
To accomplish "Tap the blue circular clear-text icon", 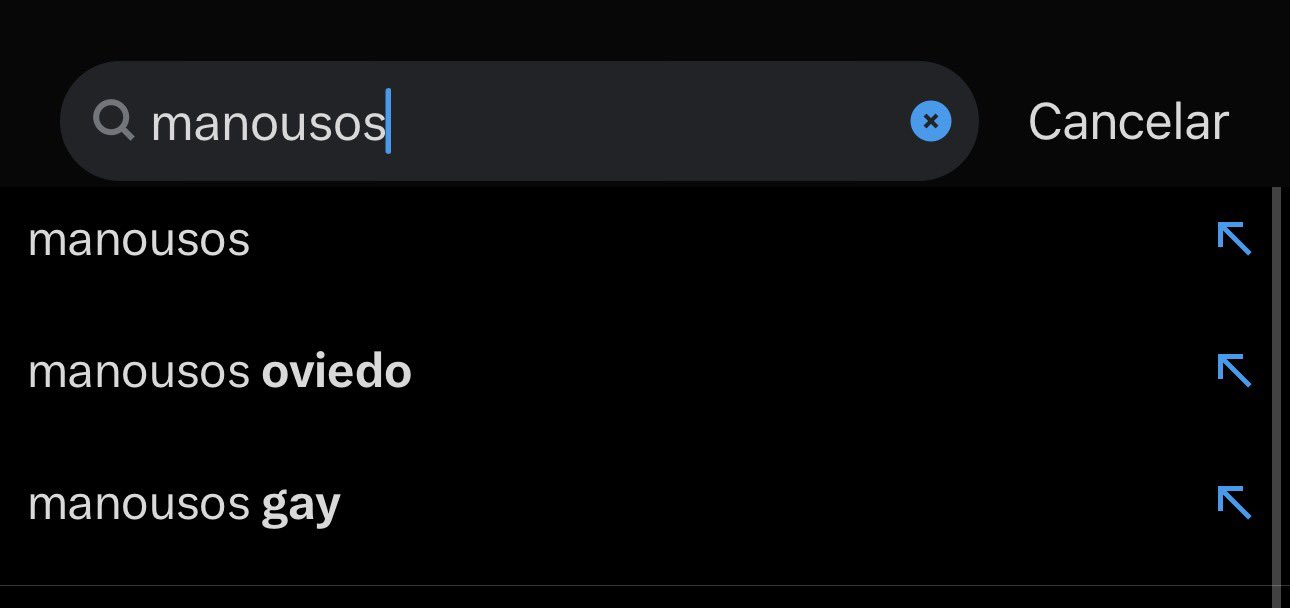I will click(x=930, y=121).
